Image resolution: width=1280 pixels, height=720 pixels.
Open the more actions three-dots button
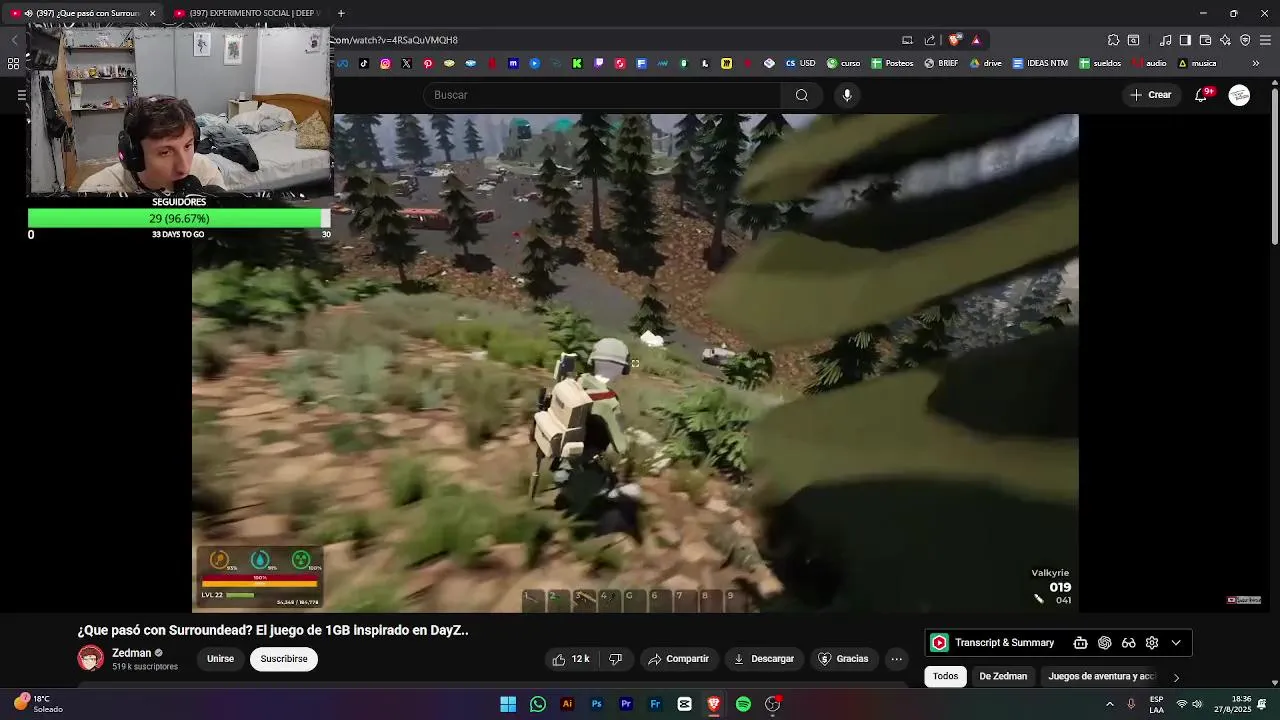click(896, 659)
